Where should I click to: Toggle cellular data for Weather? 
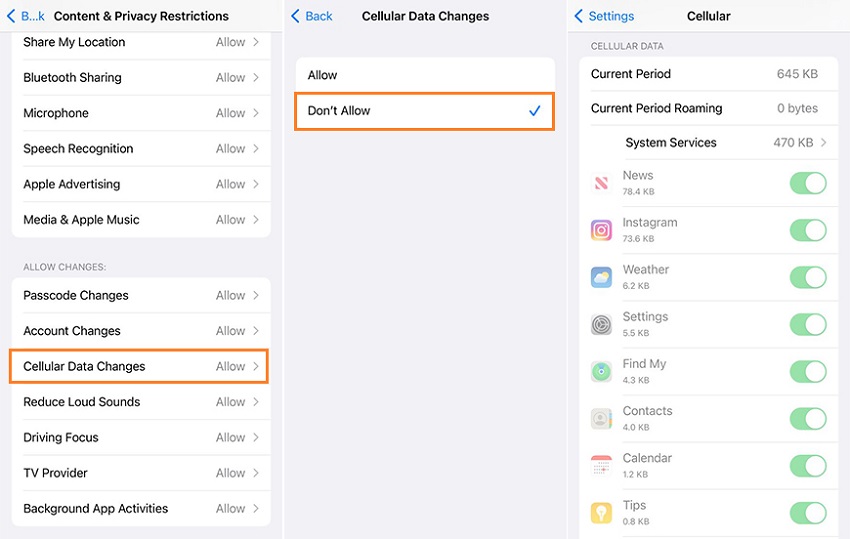click(x=808, y=277)
